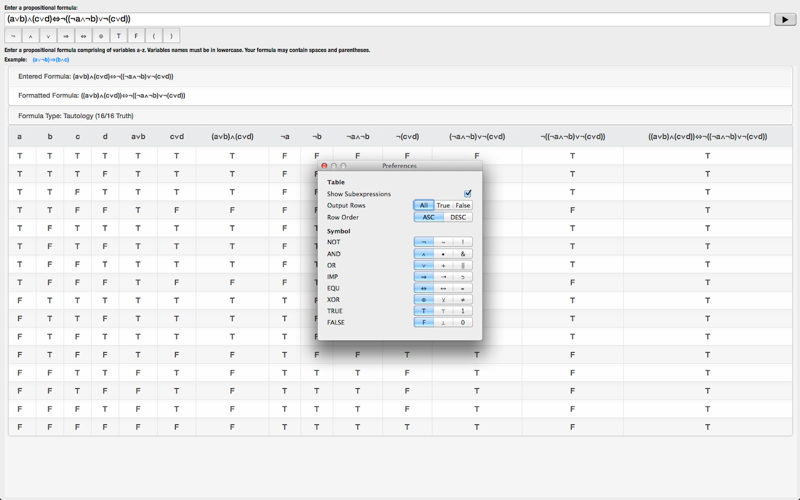This screenshot has width=800, height=500.
Task: Insert the equivalence double-arrow symbol from the toolbar
Action: (x=84, y=36)
